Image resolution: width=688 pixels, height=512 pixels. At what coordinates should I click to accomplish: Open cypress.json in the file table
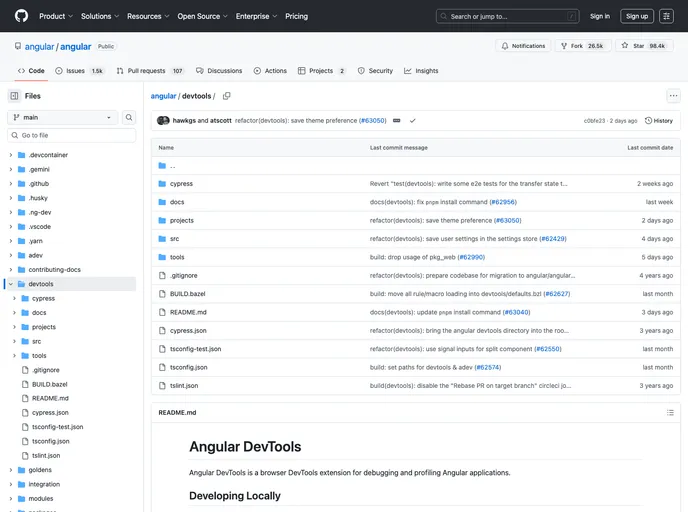coord(188,330)
